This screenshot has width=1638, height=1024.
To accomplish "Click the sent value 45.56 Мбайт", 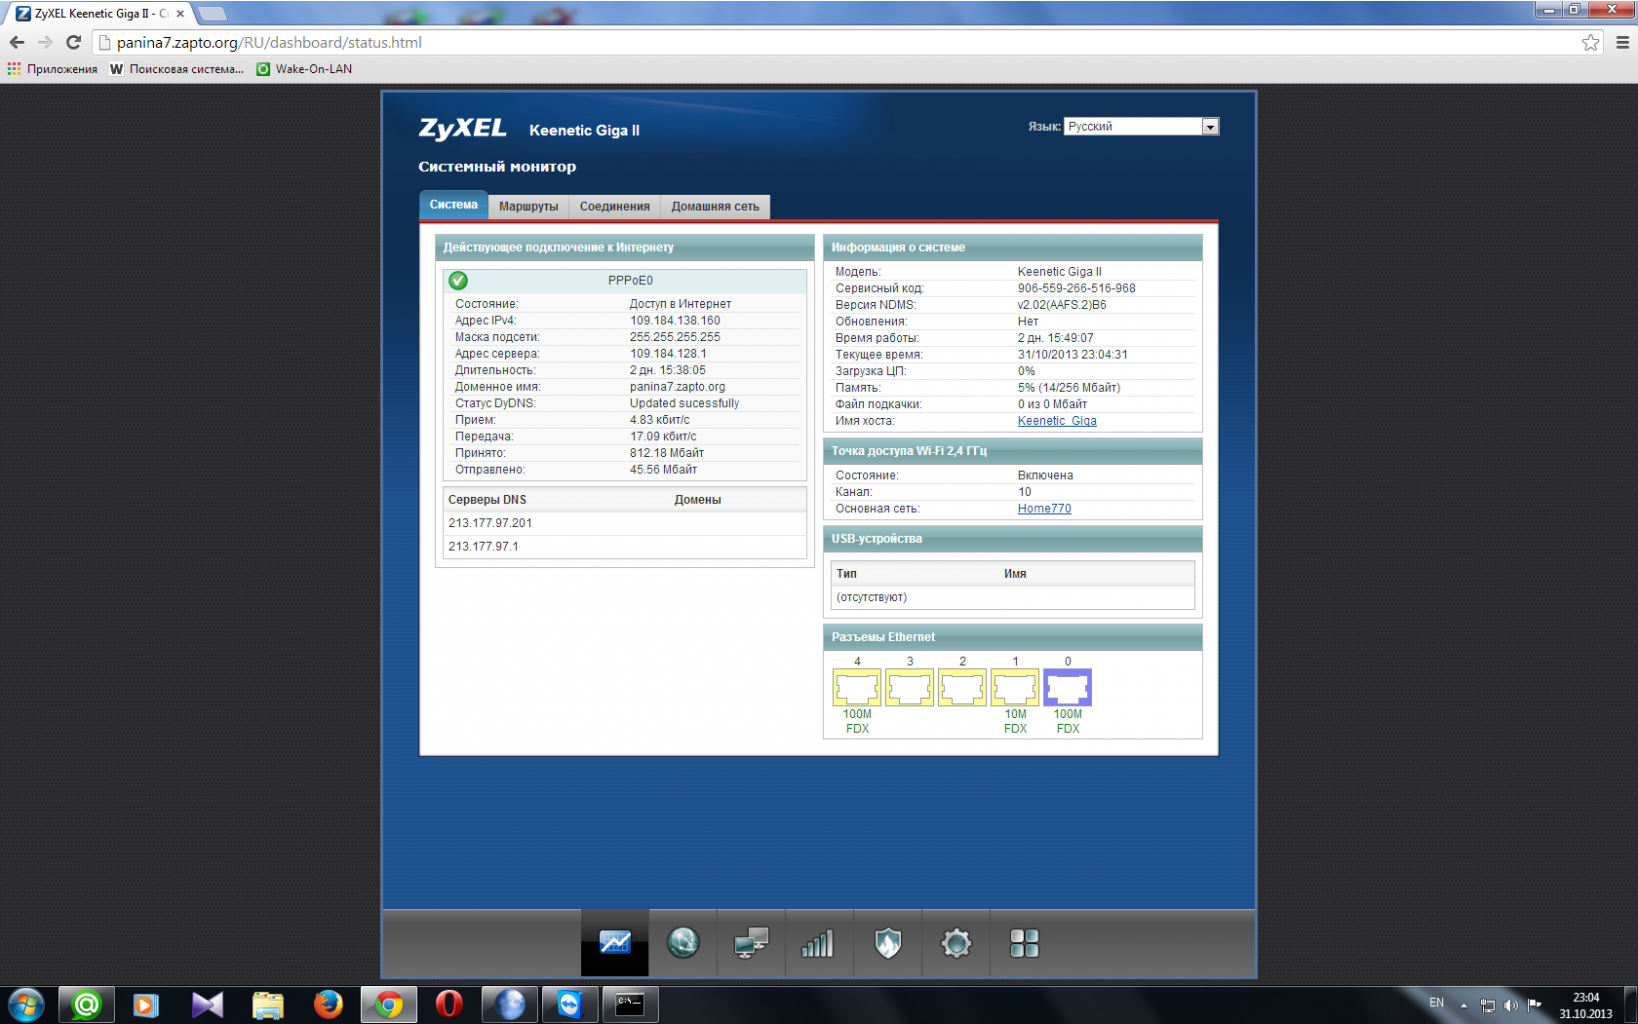I will coord(663,469).
